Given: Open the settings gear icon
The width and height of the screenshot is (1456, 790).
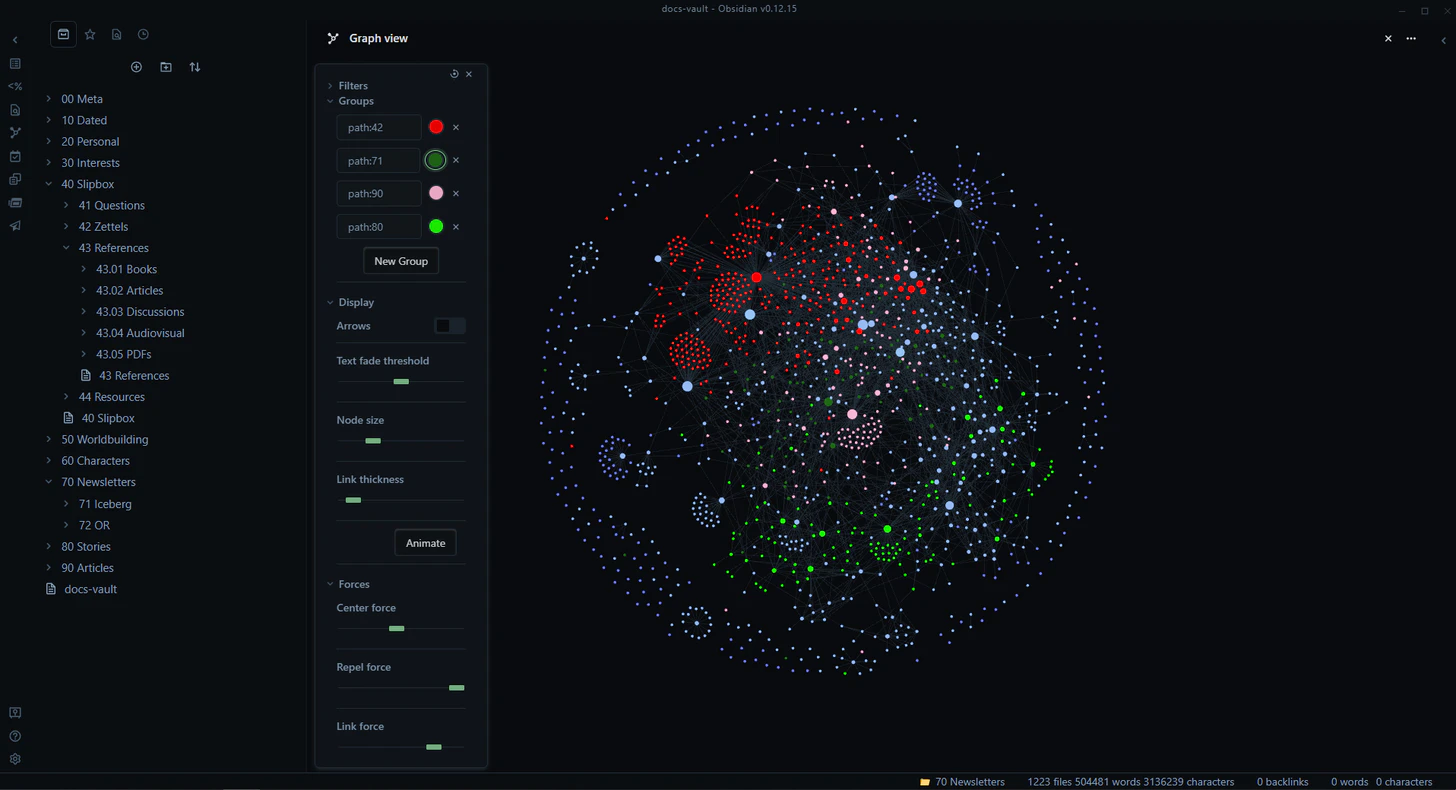Looking at the screenshot, I should tap(15, 759).
